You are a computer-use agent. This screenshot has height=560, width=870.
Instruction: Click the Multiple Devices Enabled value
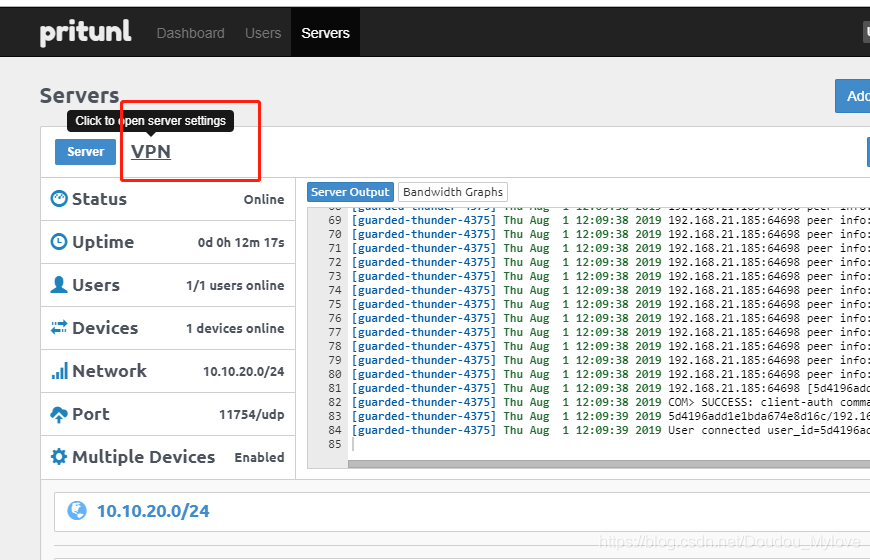[260, 457]
